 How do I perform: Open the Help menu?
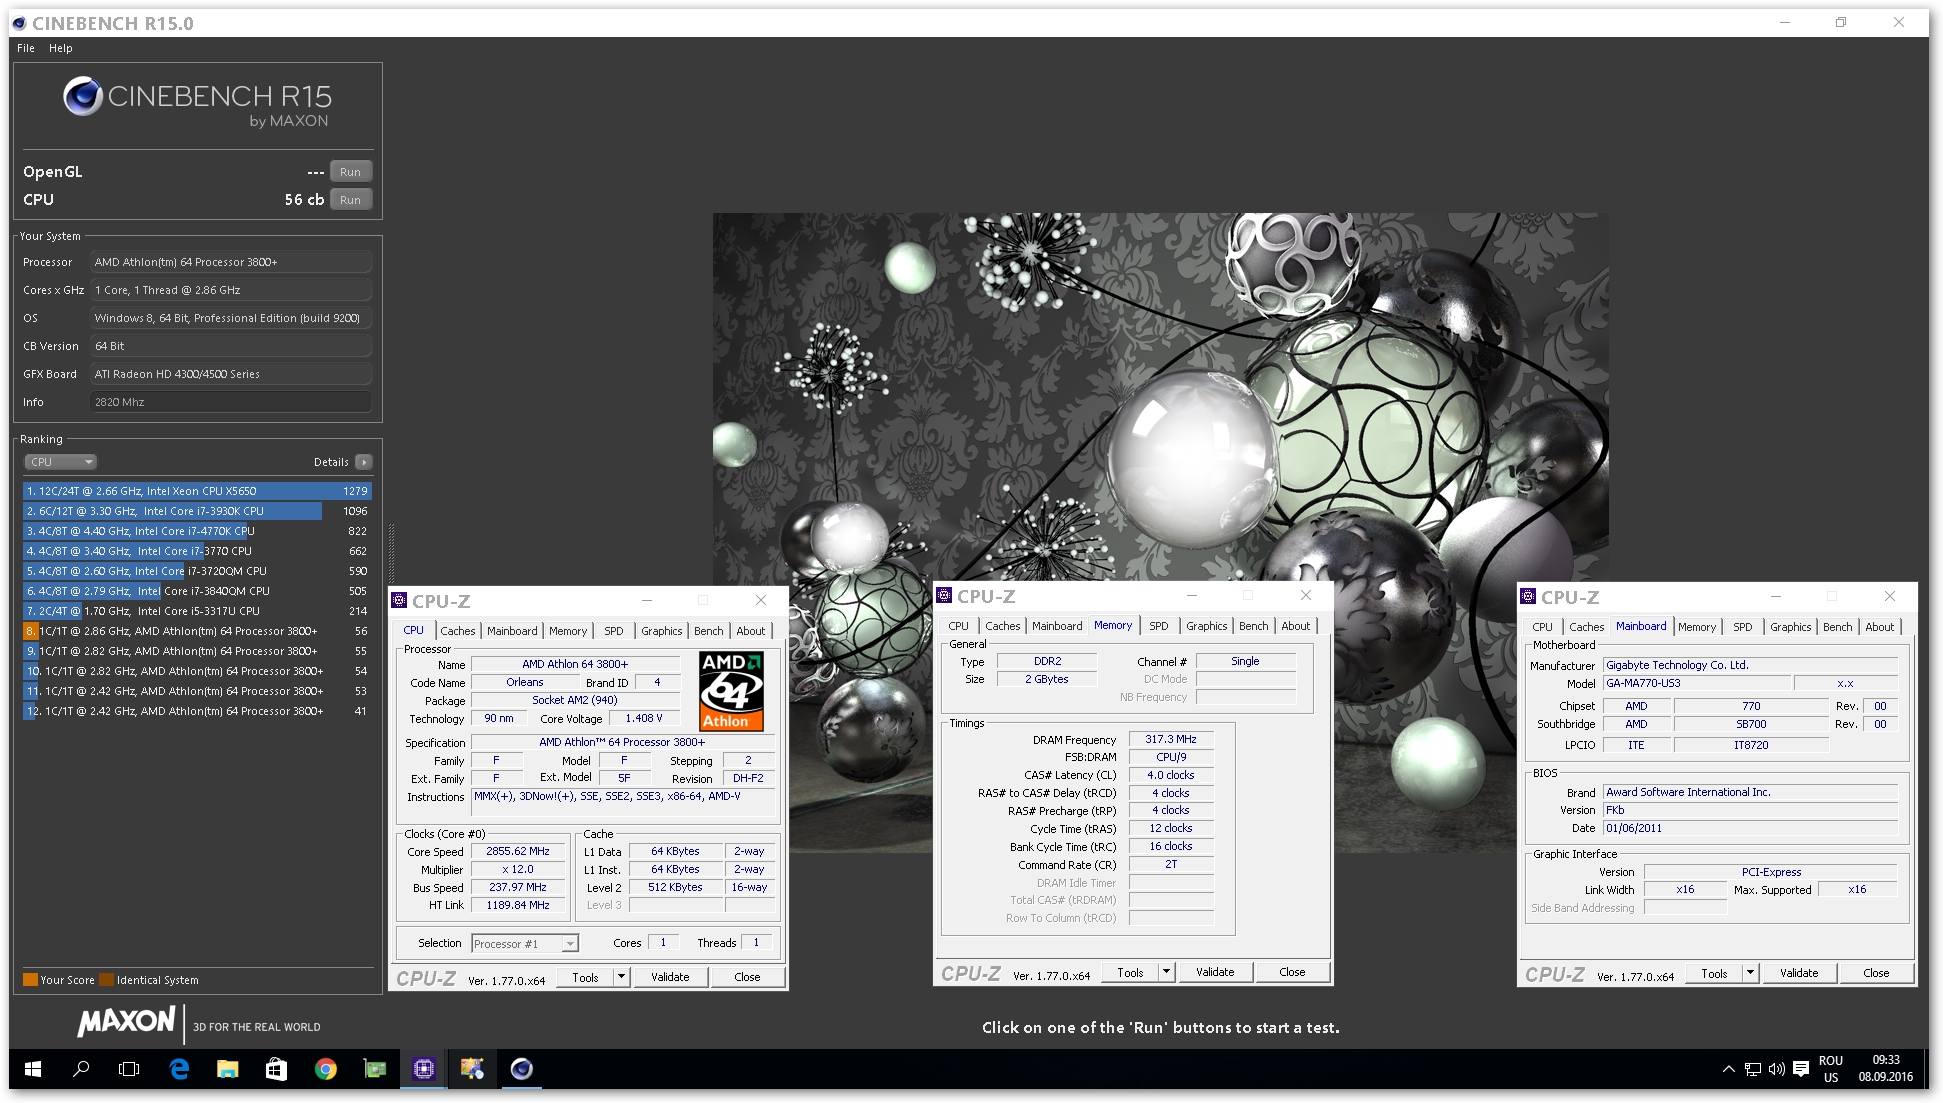coord(61,48)
